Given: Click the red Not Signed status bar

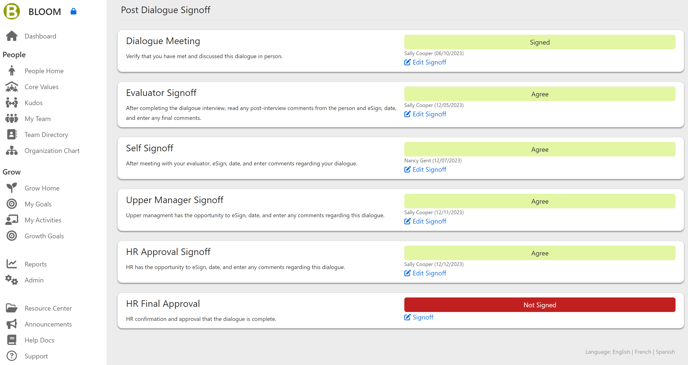Looking at the screenshot, I should pos(540,305).
